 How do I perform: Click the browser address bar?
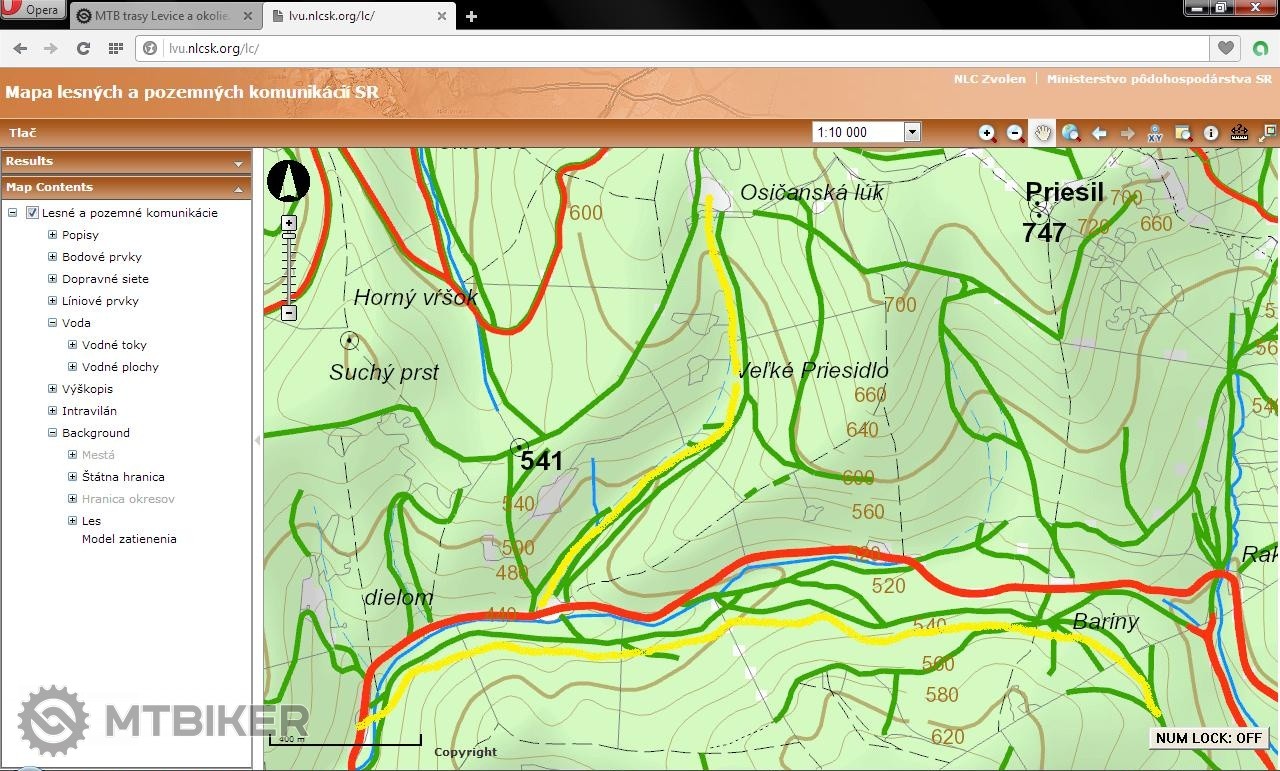tap(680, 48)
